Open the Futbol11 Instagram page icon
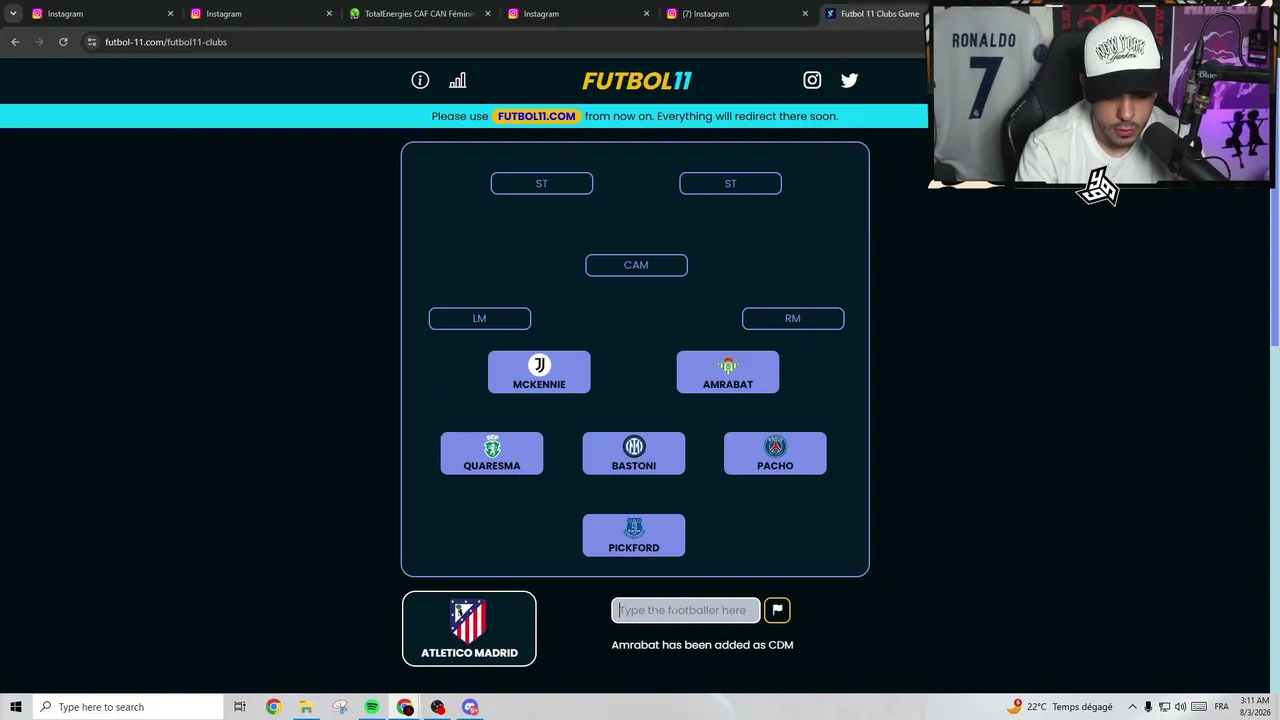The image size is (1280, 720). 812,80
